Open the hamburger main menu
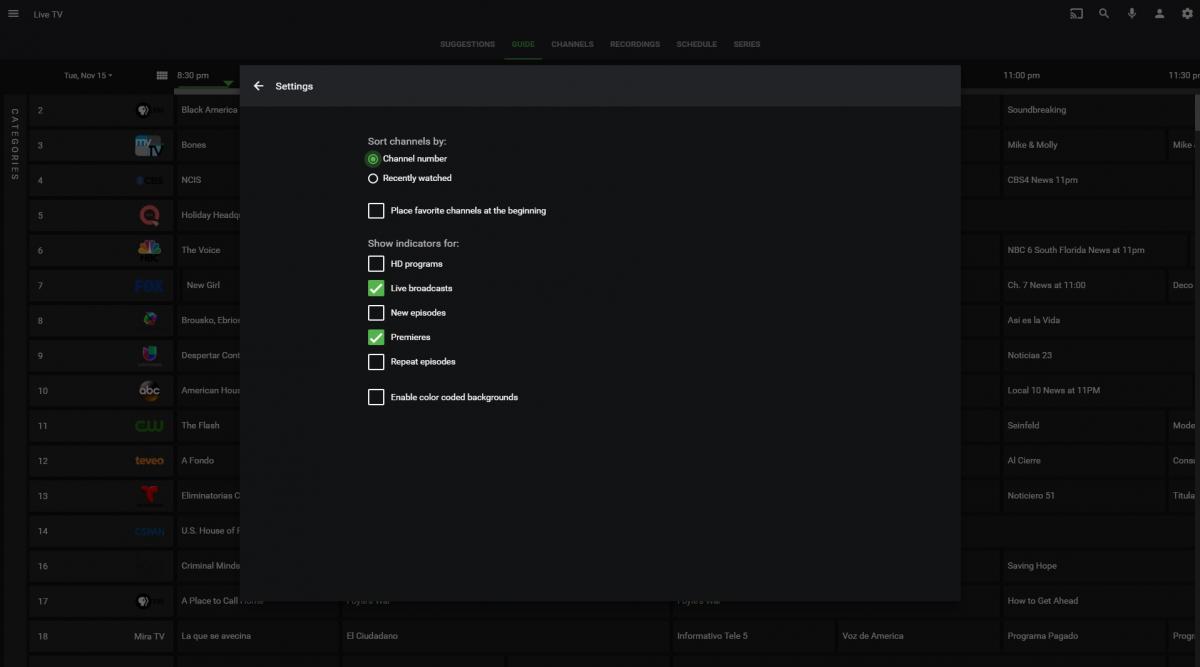1200x667 pixels. [13, 14]
